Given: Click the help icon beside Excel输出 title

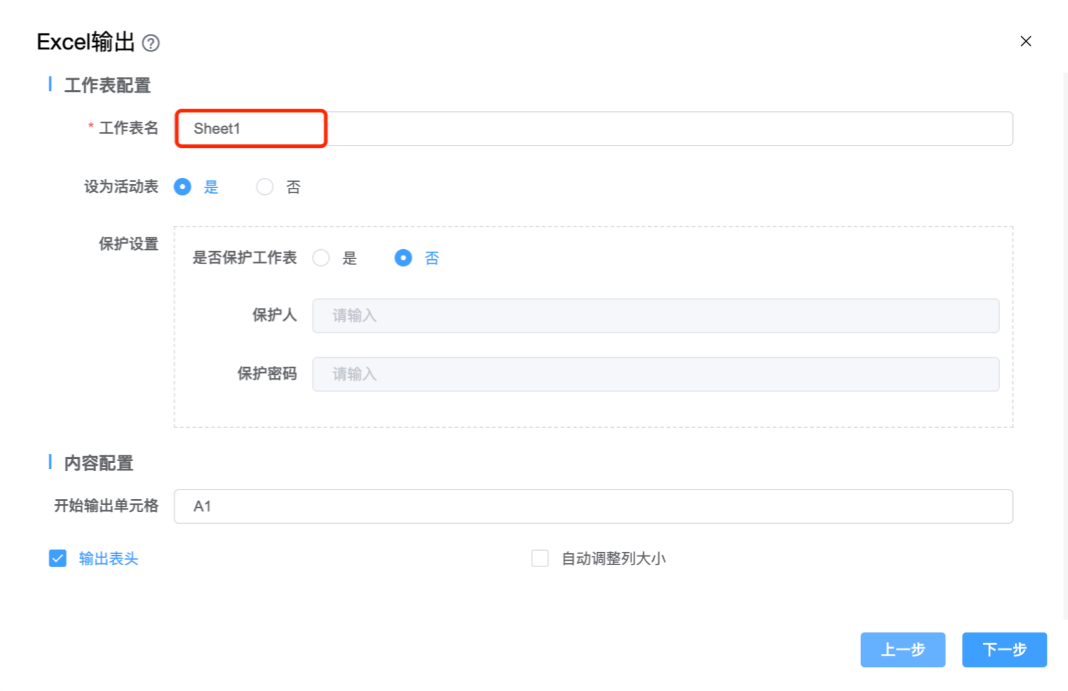Looking at the screenshot, I should click(x=151, y=43).
